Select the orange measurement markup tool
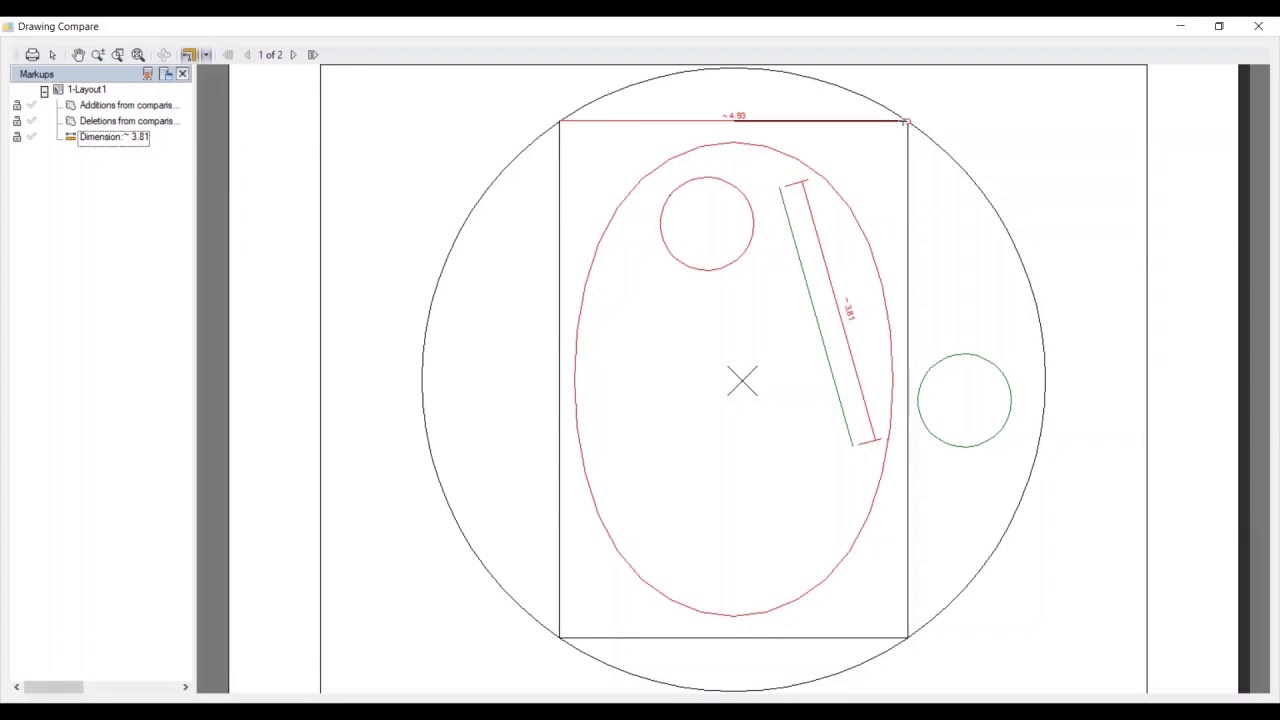 click(x=190, y=55)
